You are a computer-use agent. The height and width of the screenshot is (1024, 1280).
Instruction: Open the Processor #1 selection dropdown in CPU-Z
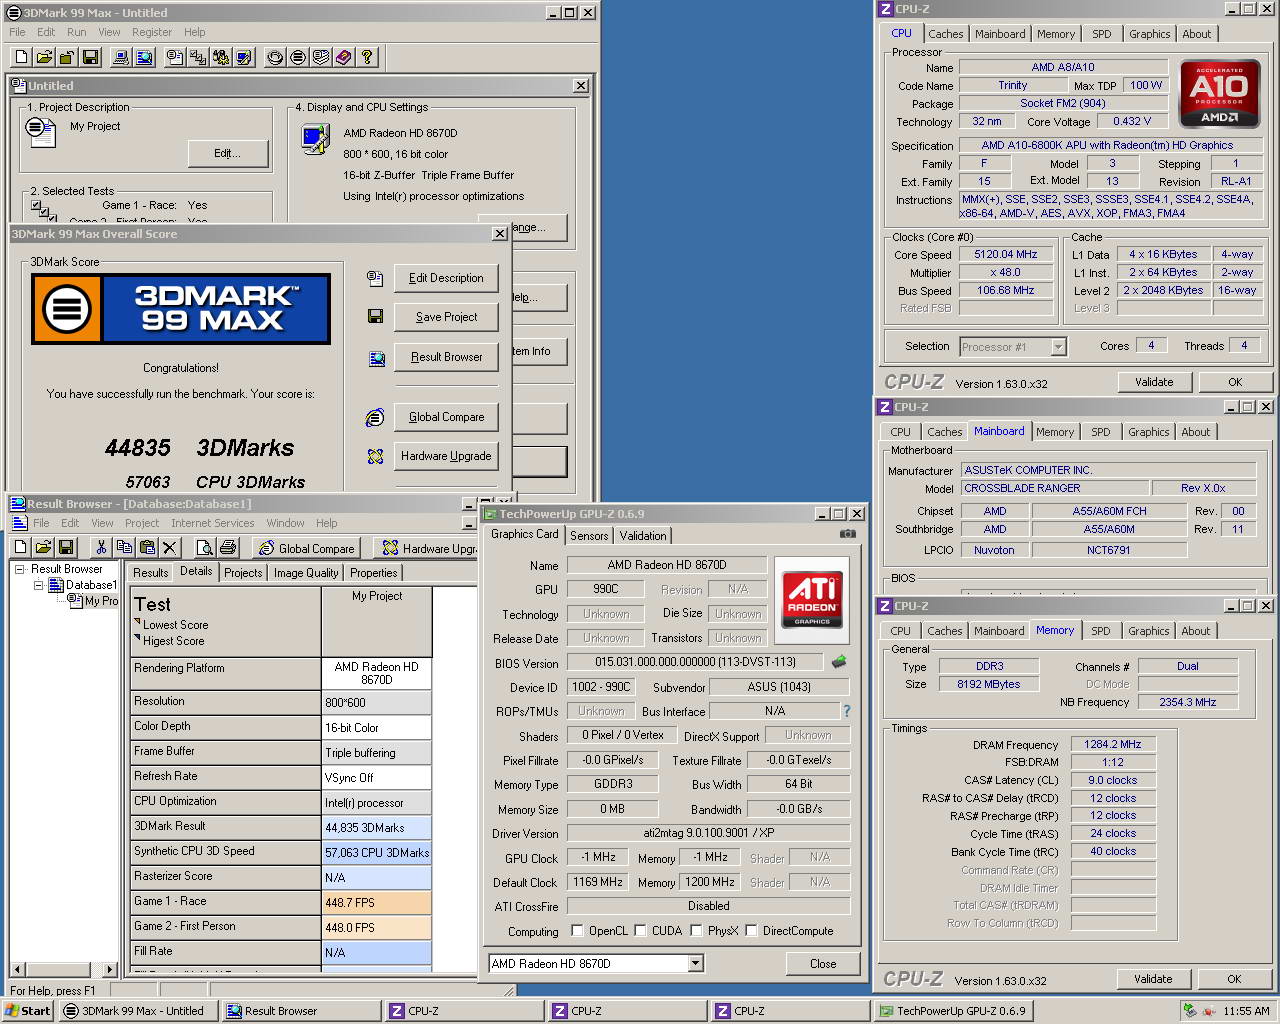[1058, 347]
